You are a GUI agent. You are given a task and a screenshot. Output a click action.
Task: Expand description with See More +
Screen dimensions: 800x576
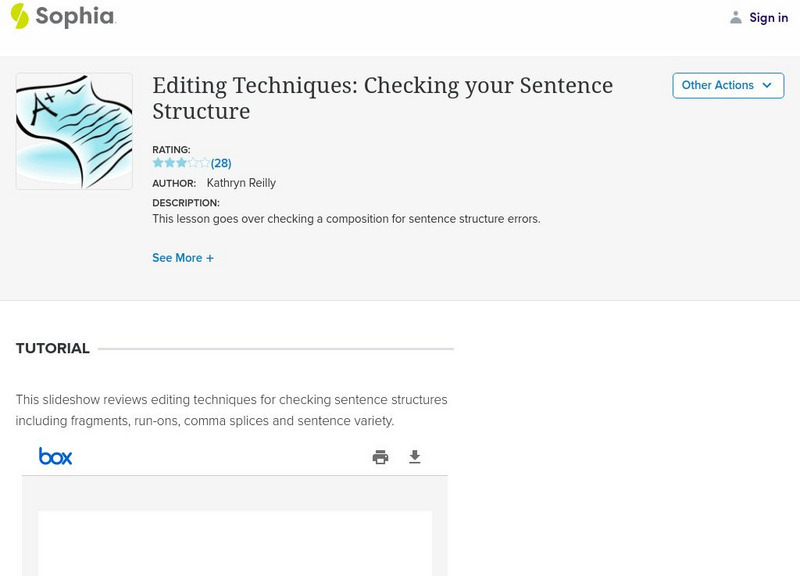pos(183,258)
